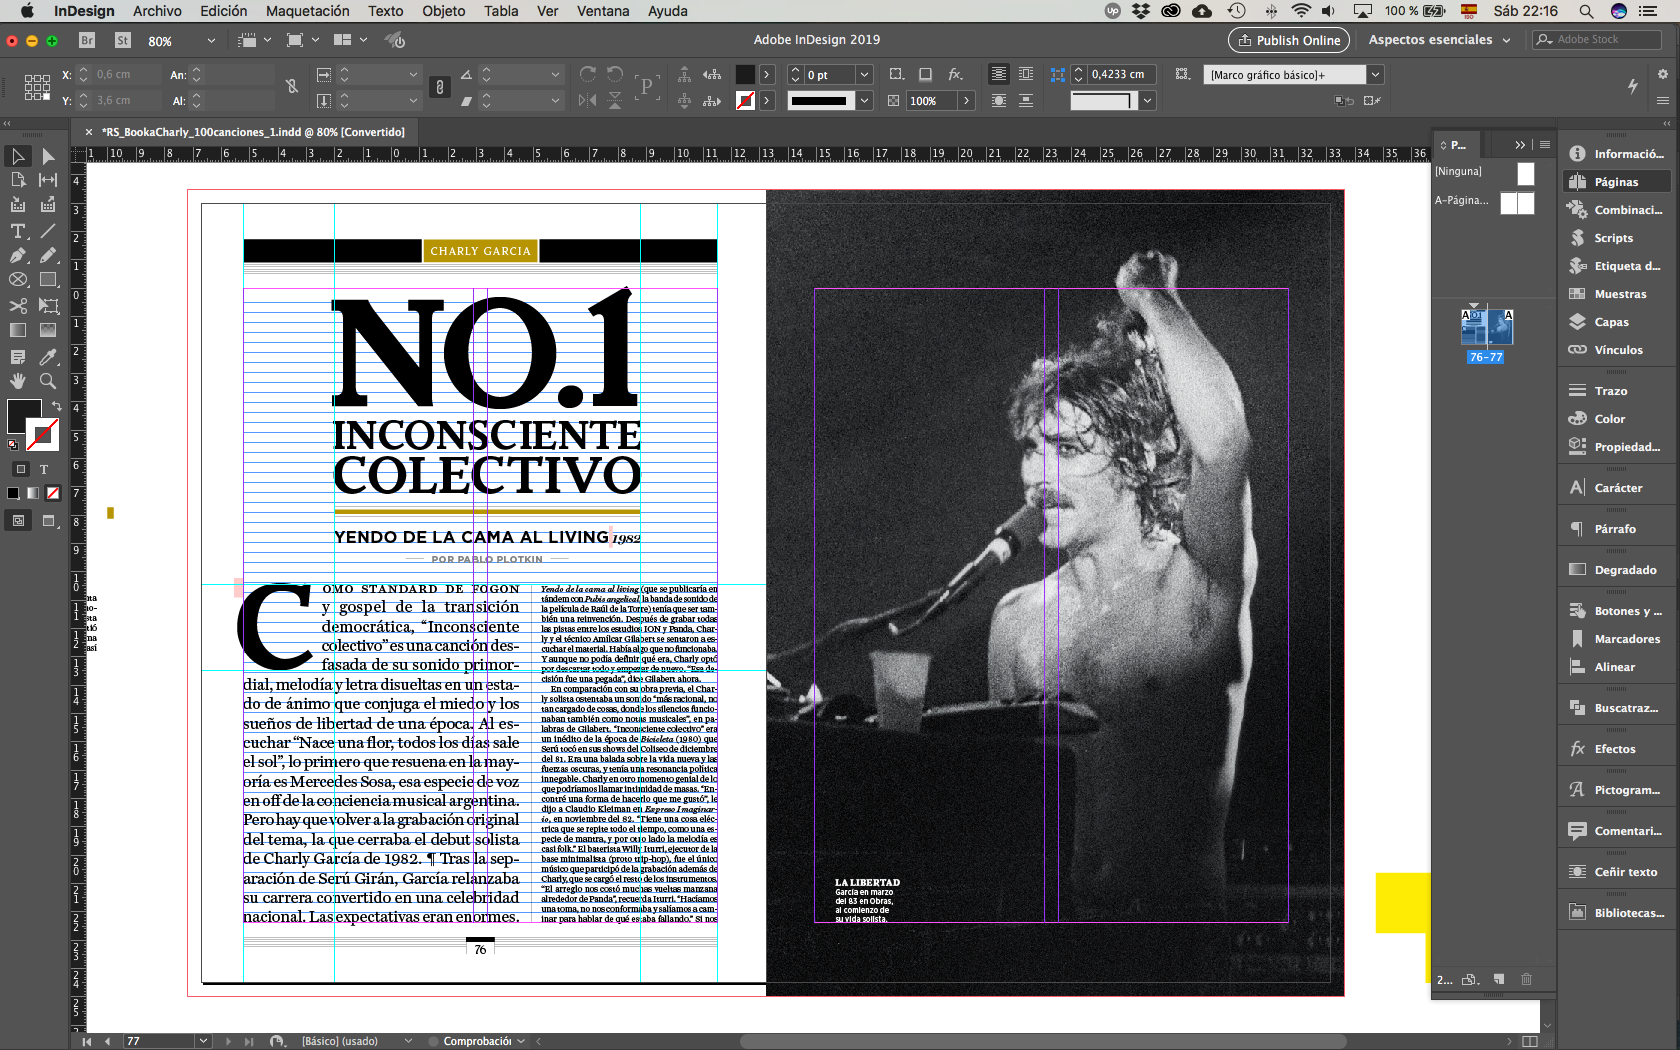Toggle formatting affects text button
Image resolution: width=1680 pixels, height=1050 pixels.
click(44, 469)
